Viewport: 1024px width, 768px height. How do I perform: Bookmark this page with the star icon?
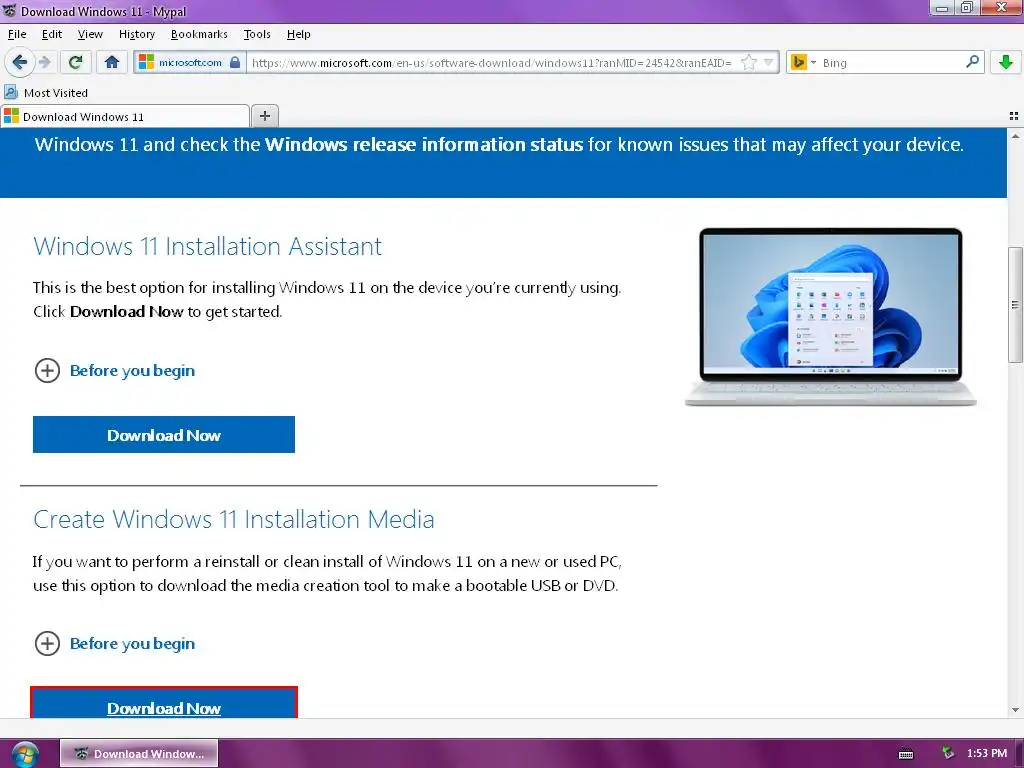pos(748,63)
